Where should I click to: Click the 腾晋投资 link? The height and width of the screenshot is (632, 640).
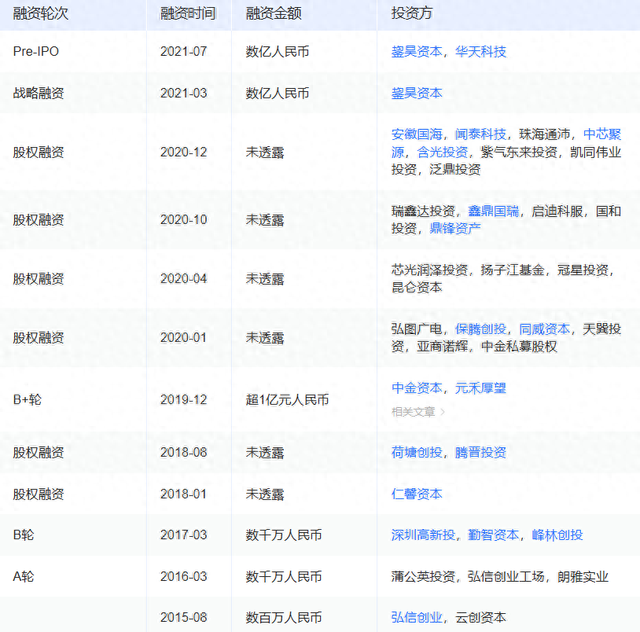481,452
